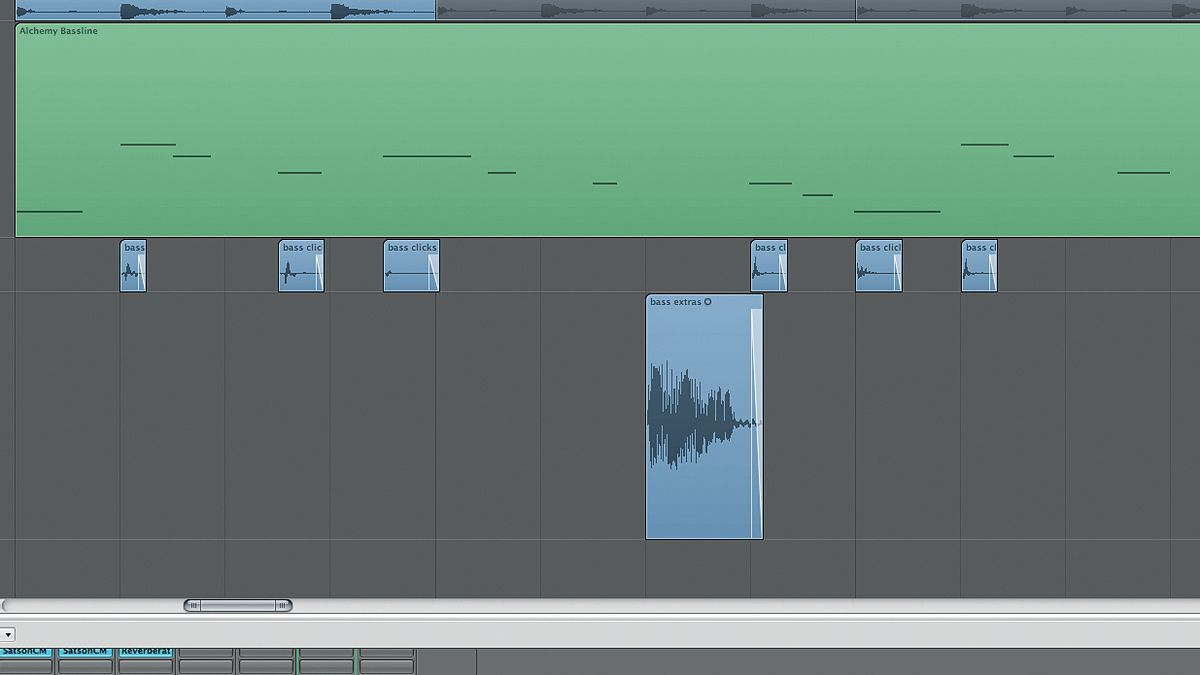Screen dimensions: 1200x675
Task: Open the plugin menu below the second SatsonCM slot
Action: pyautogui.click(x=88, y=665)
